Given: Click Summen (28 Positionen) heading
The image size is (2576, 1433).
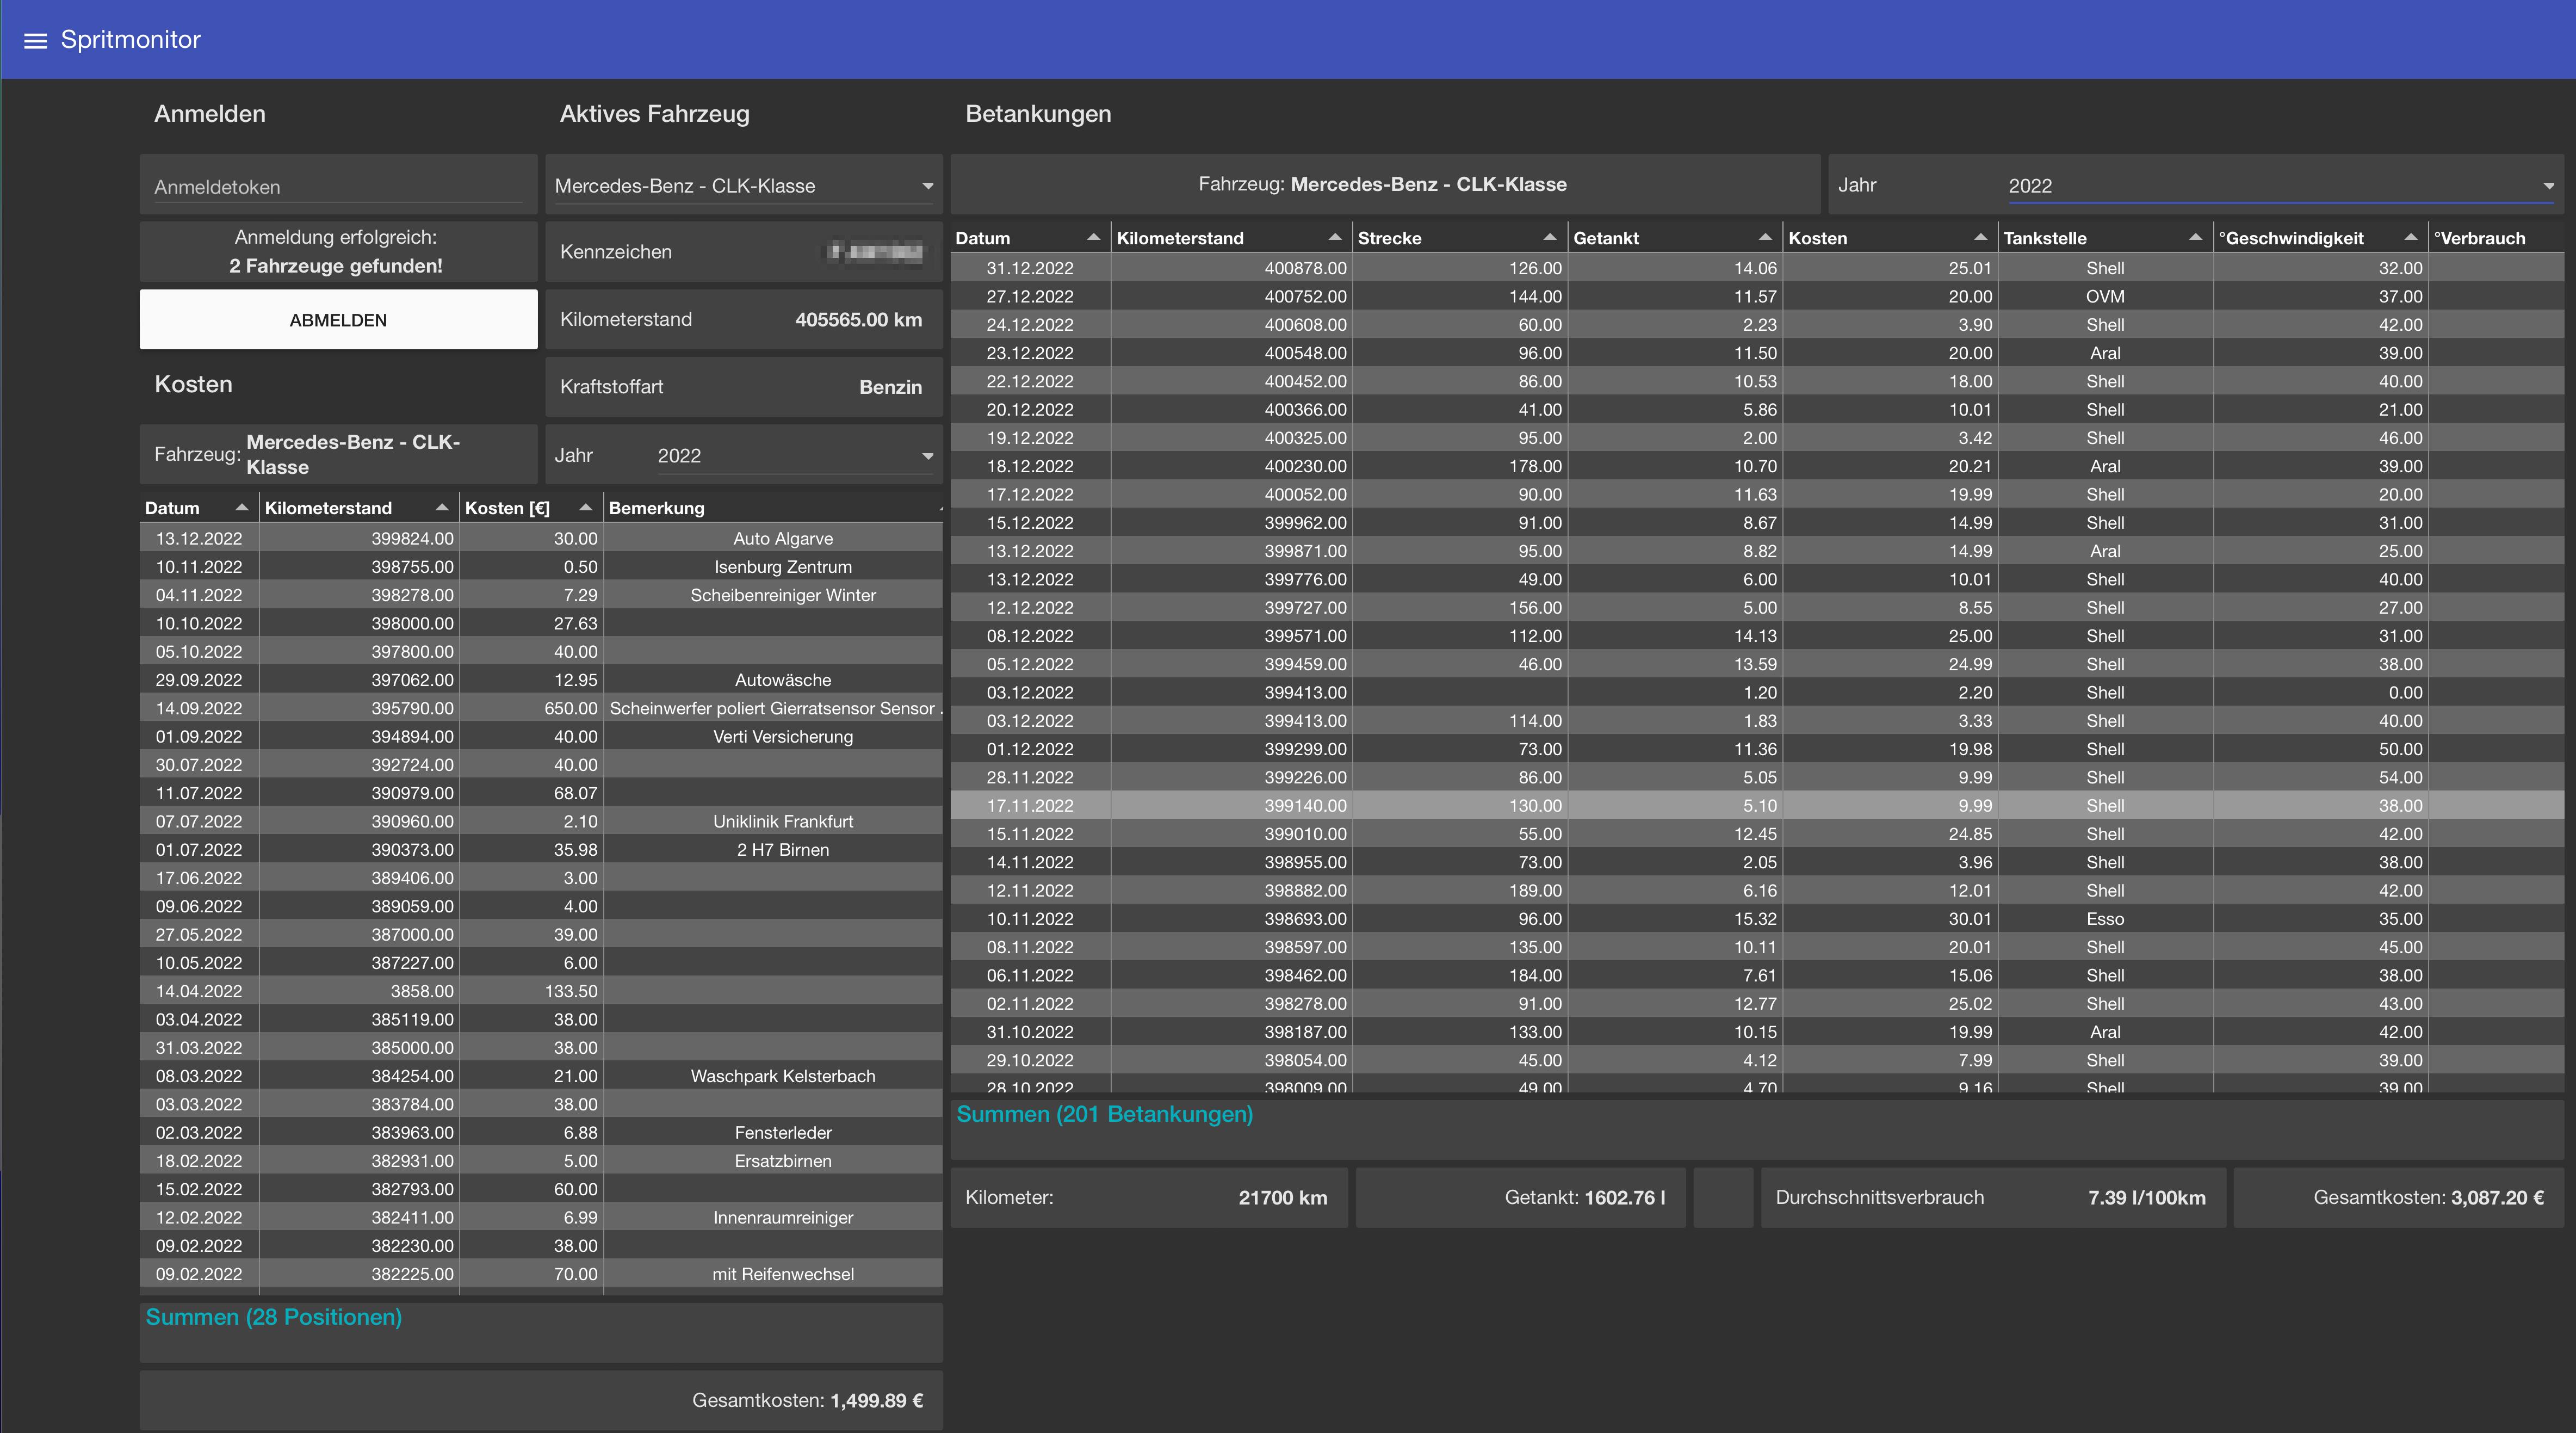Looking at the screenshot, I should [273, 1317].
